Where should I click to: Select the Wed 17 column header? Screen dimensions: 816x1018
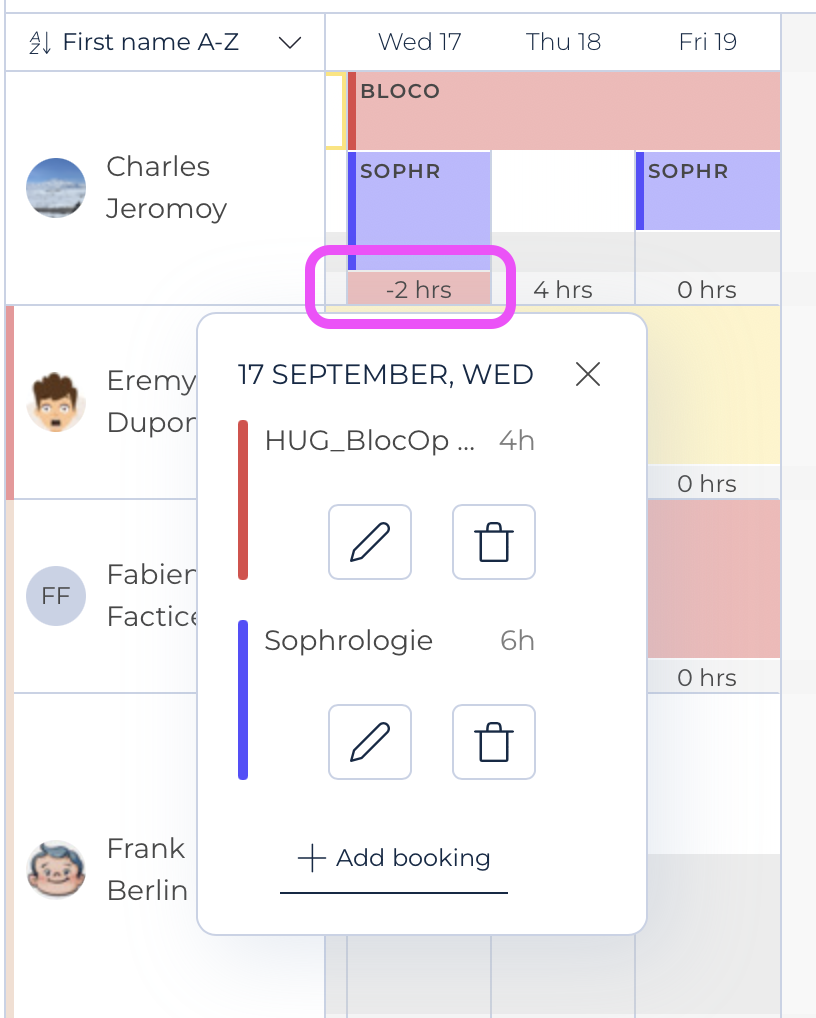[x=419, y=42]
